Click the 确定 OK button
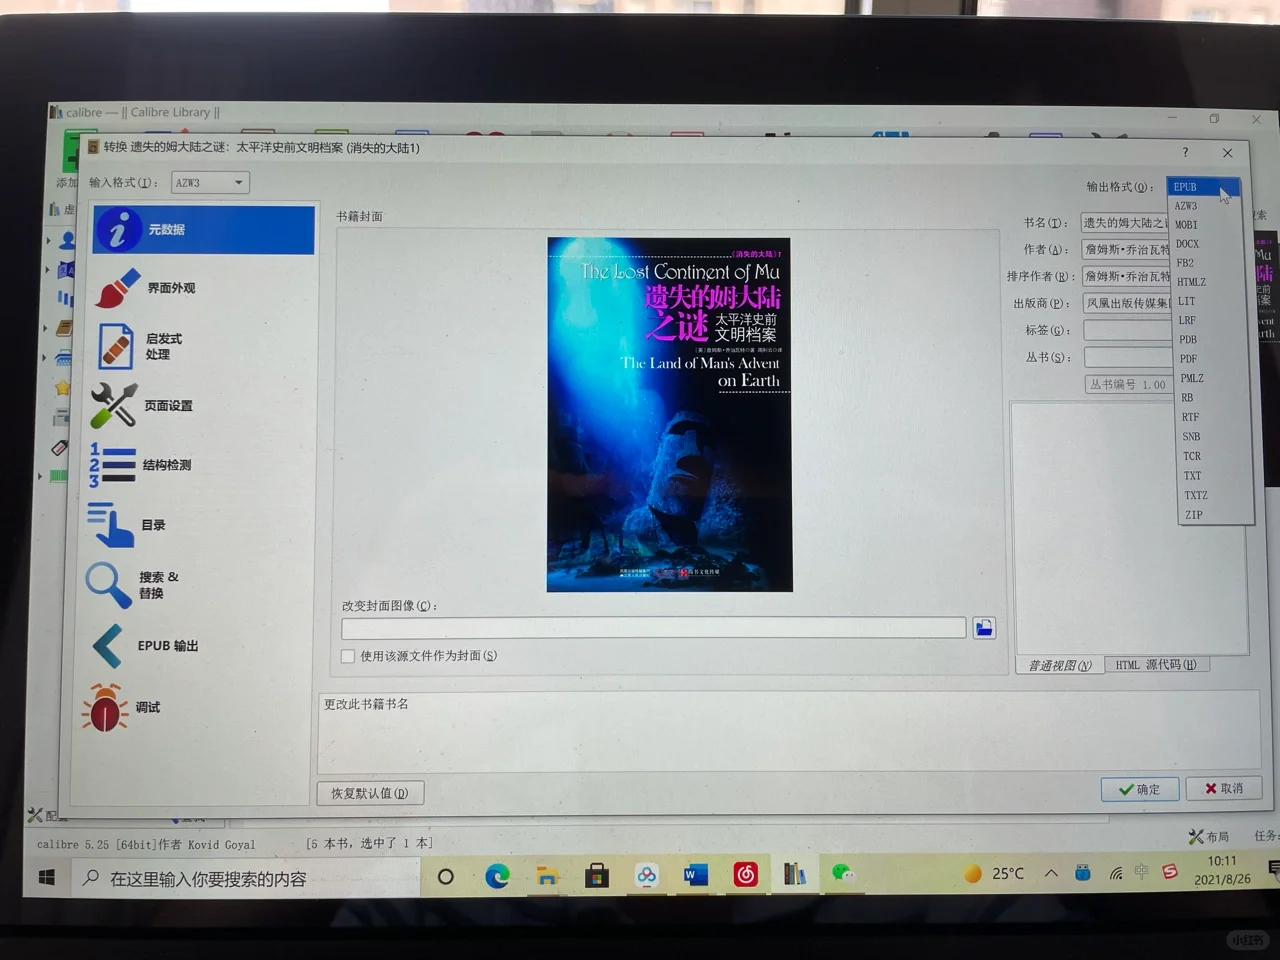Image resolution: width=1280 pixels, height=960 pixels. [x=1140, y=789]
